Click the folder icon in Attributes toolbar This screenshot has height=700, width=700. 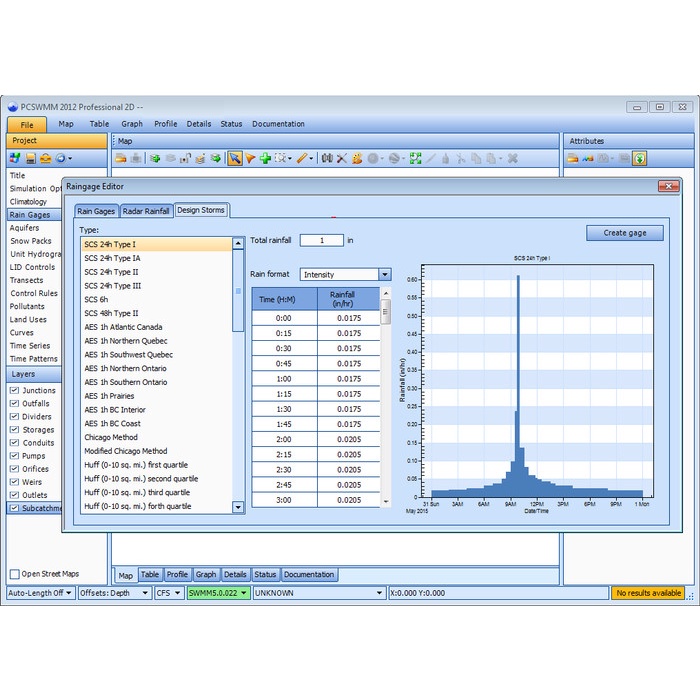pyautogui.click(x=573, y=158)
